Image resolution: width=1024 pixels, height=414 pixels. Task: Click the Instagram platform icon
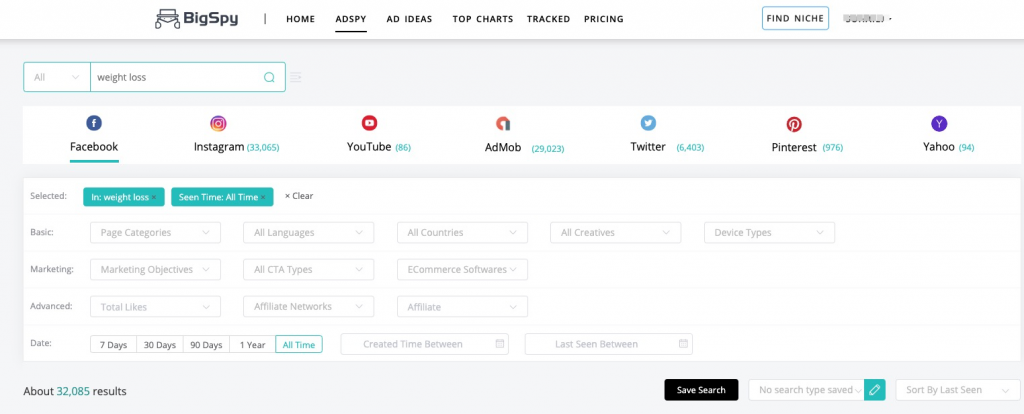tap(218, 123)
